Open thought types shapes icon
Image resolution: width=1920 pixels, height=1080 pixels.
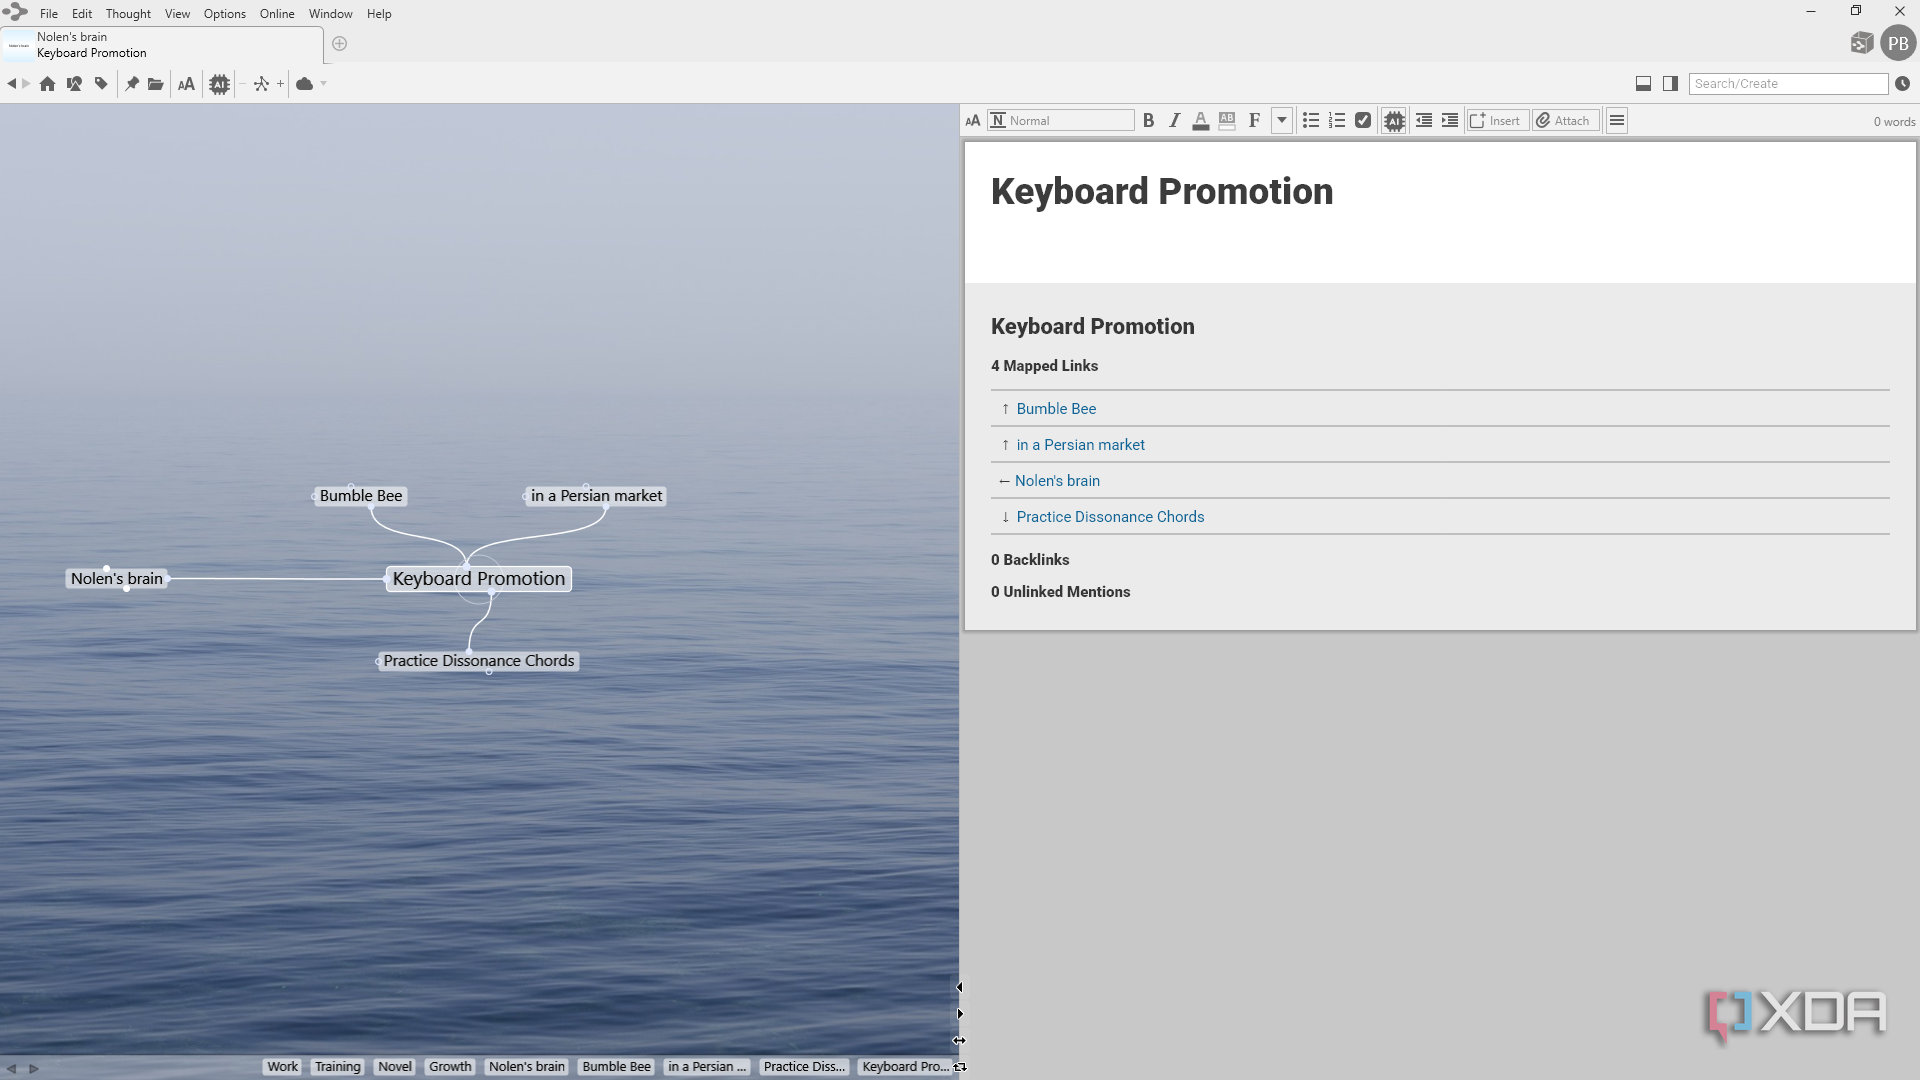[74, 84]
